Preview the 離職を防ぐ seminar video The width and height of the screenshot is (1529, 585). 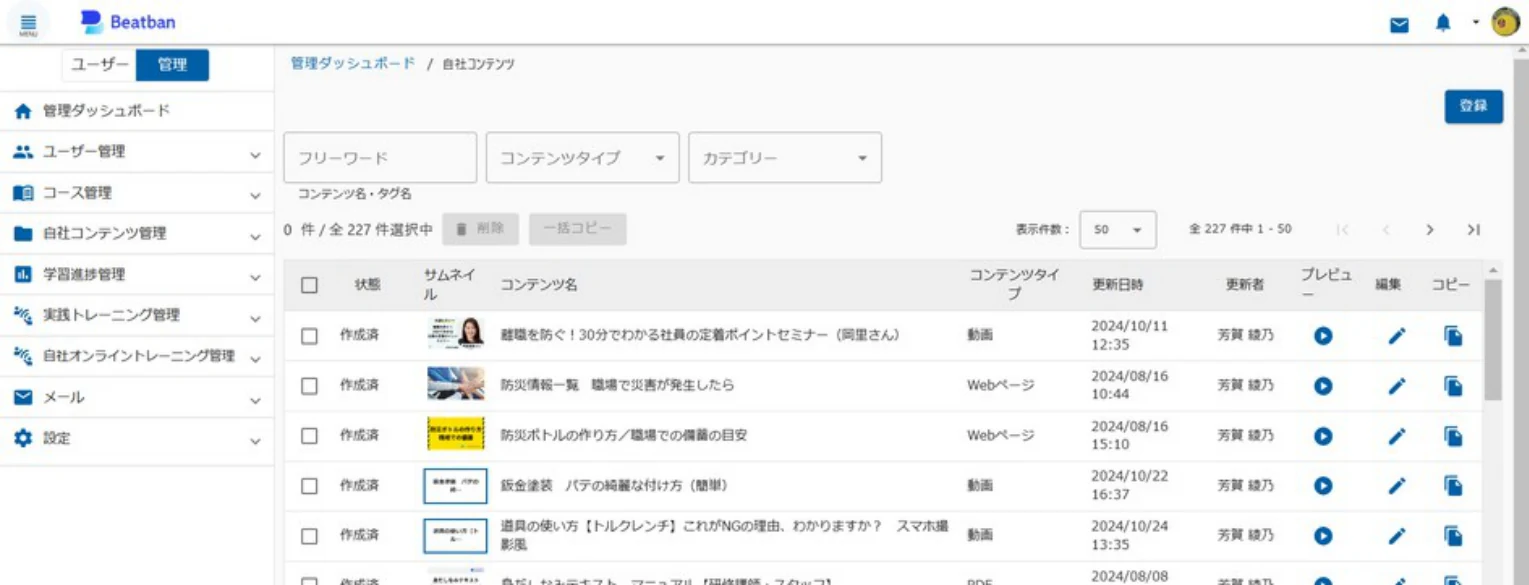pyautogui.click(x=1323, y=336)
